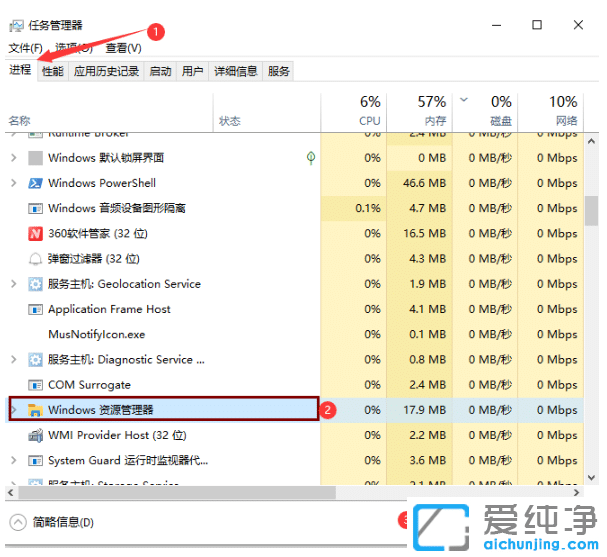
Task: Expand the Windows PowerShell process group
Action: pos(14,183)
